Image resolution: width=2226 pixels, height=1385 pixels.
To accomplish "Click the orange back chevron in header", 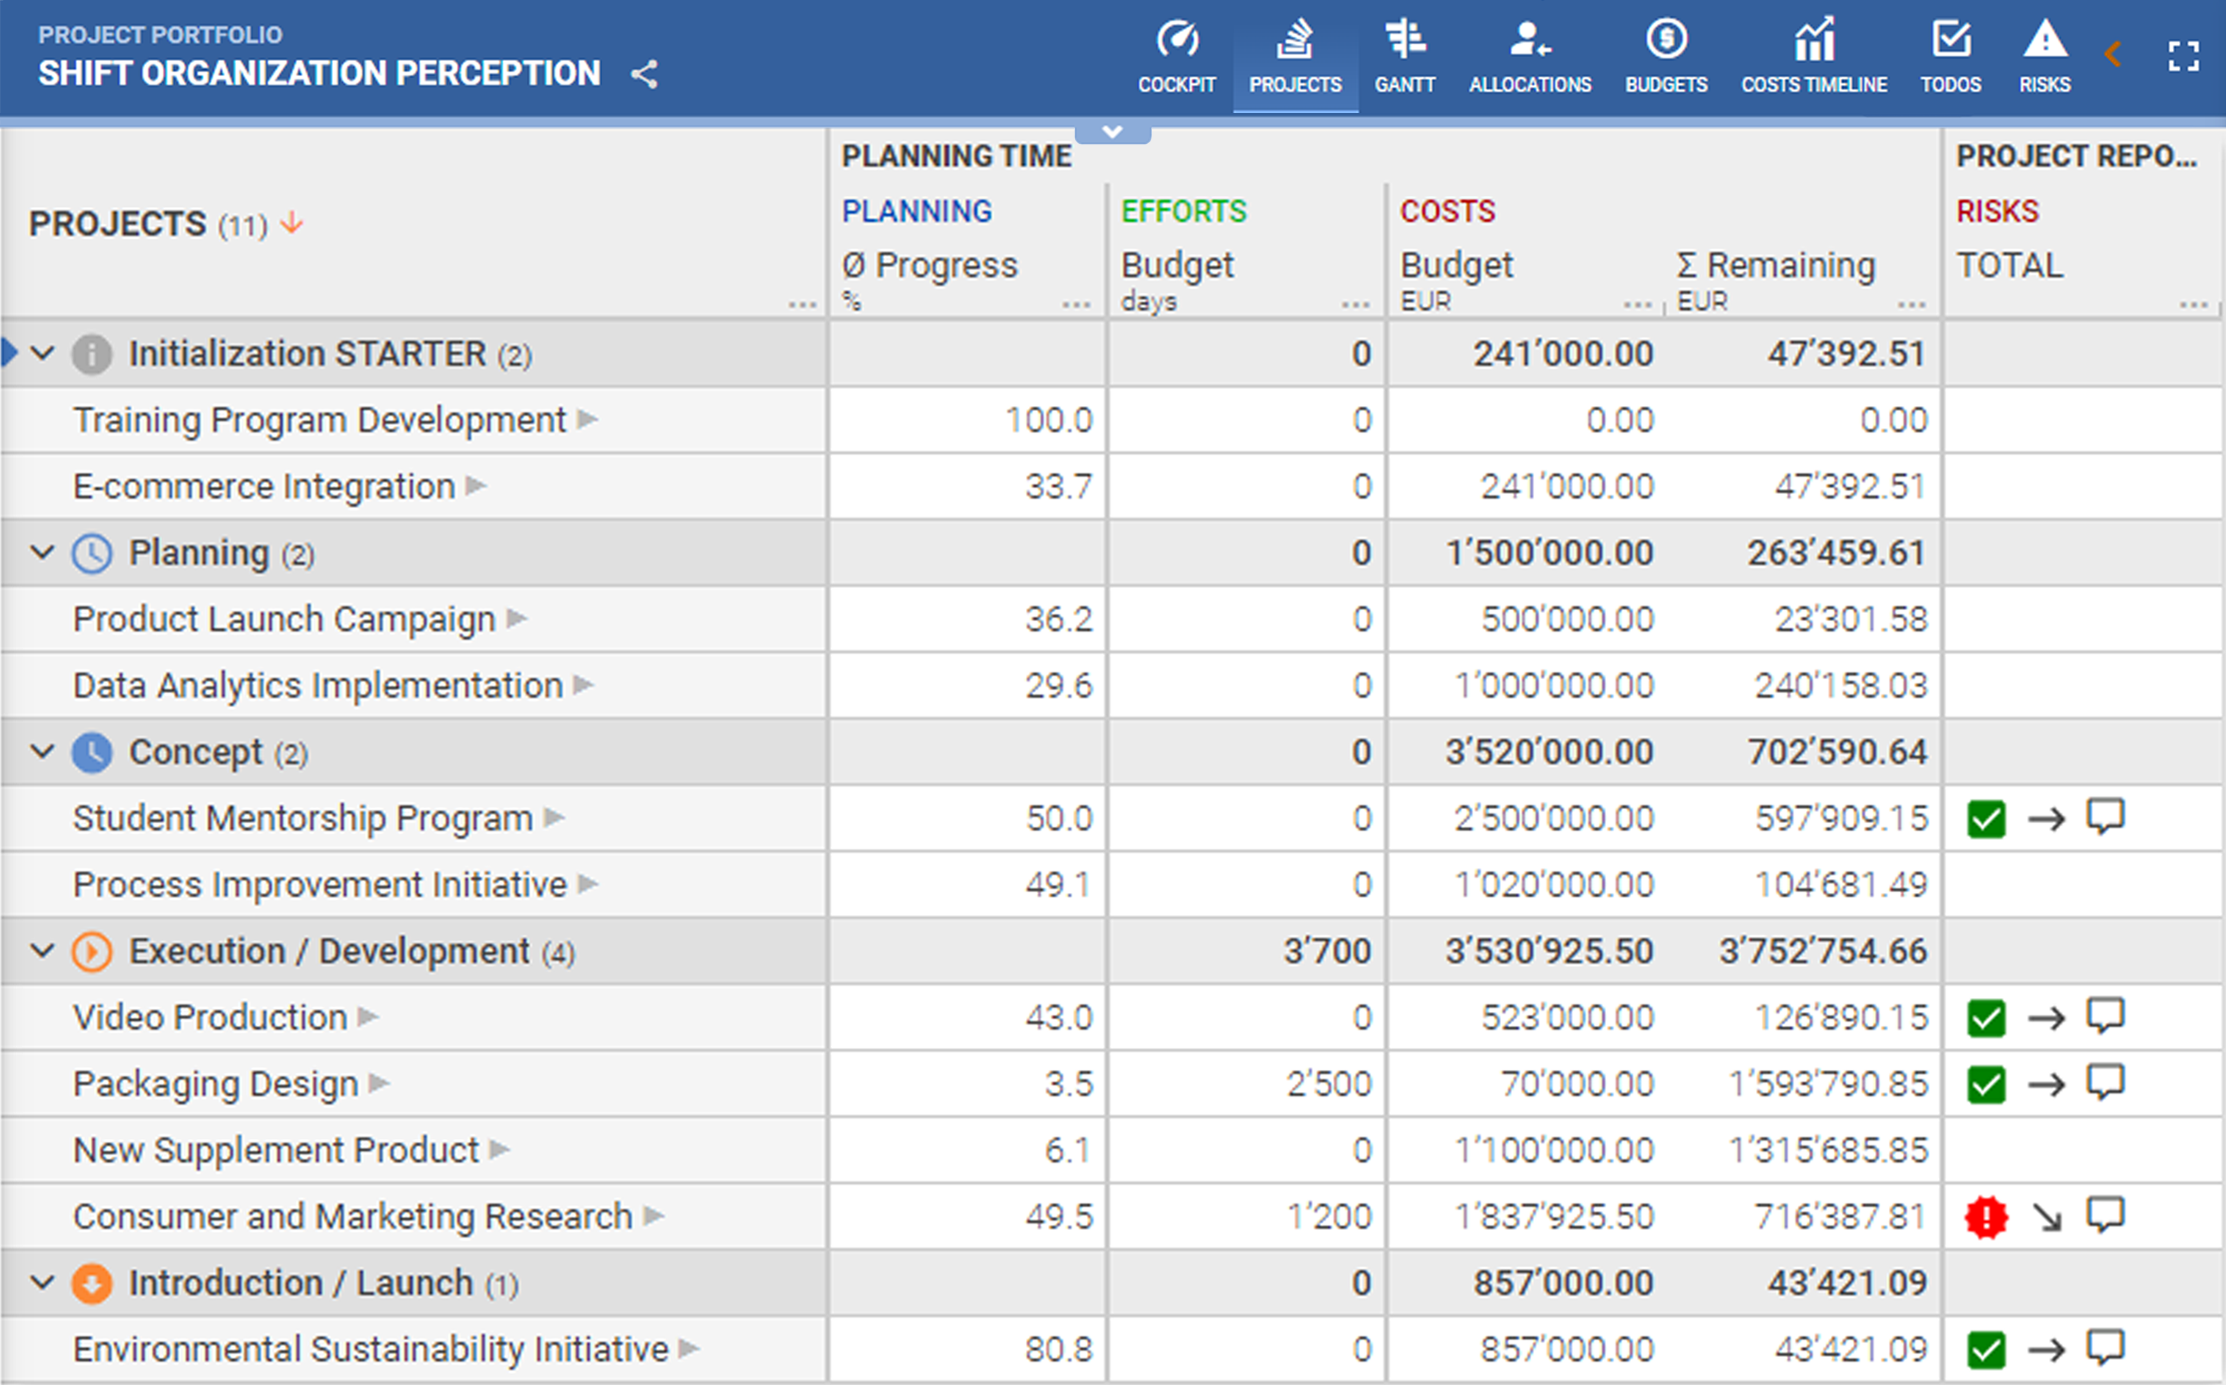I will tap(2113, 55).
